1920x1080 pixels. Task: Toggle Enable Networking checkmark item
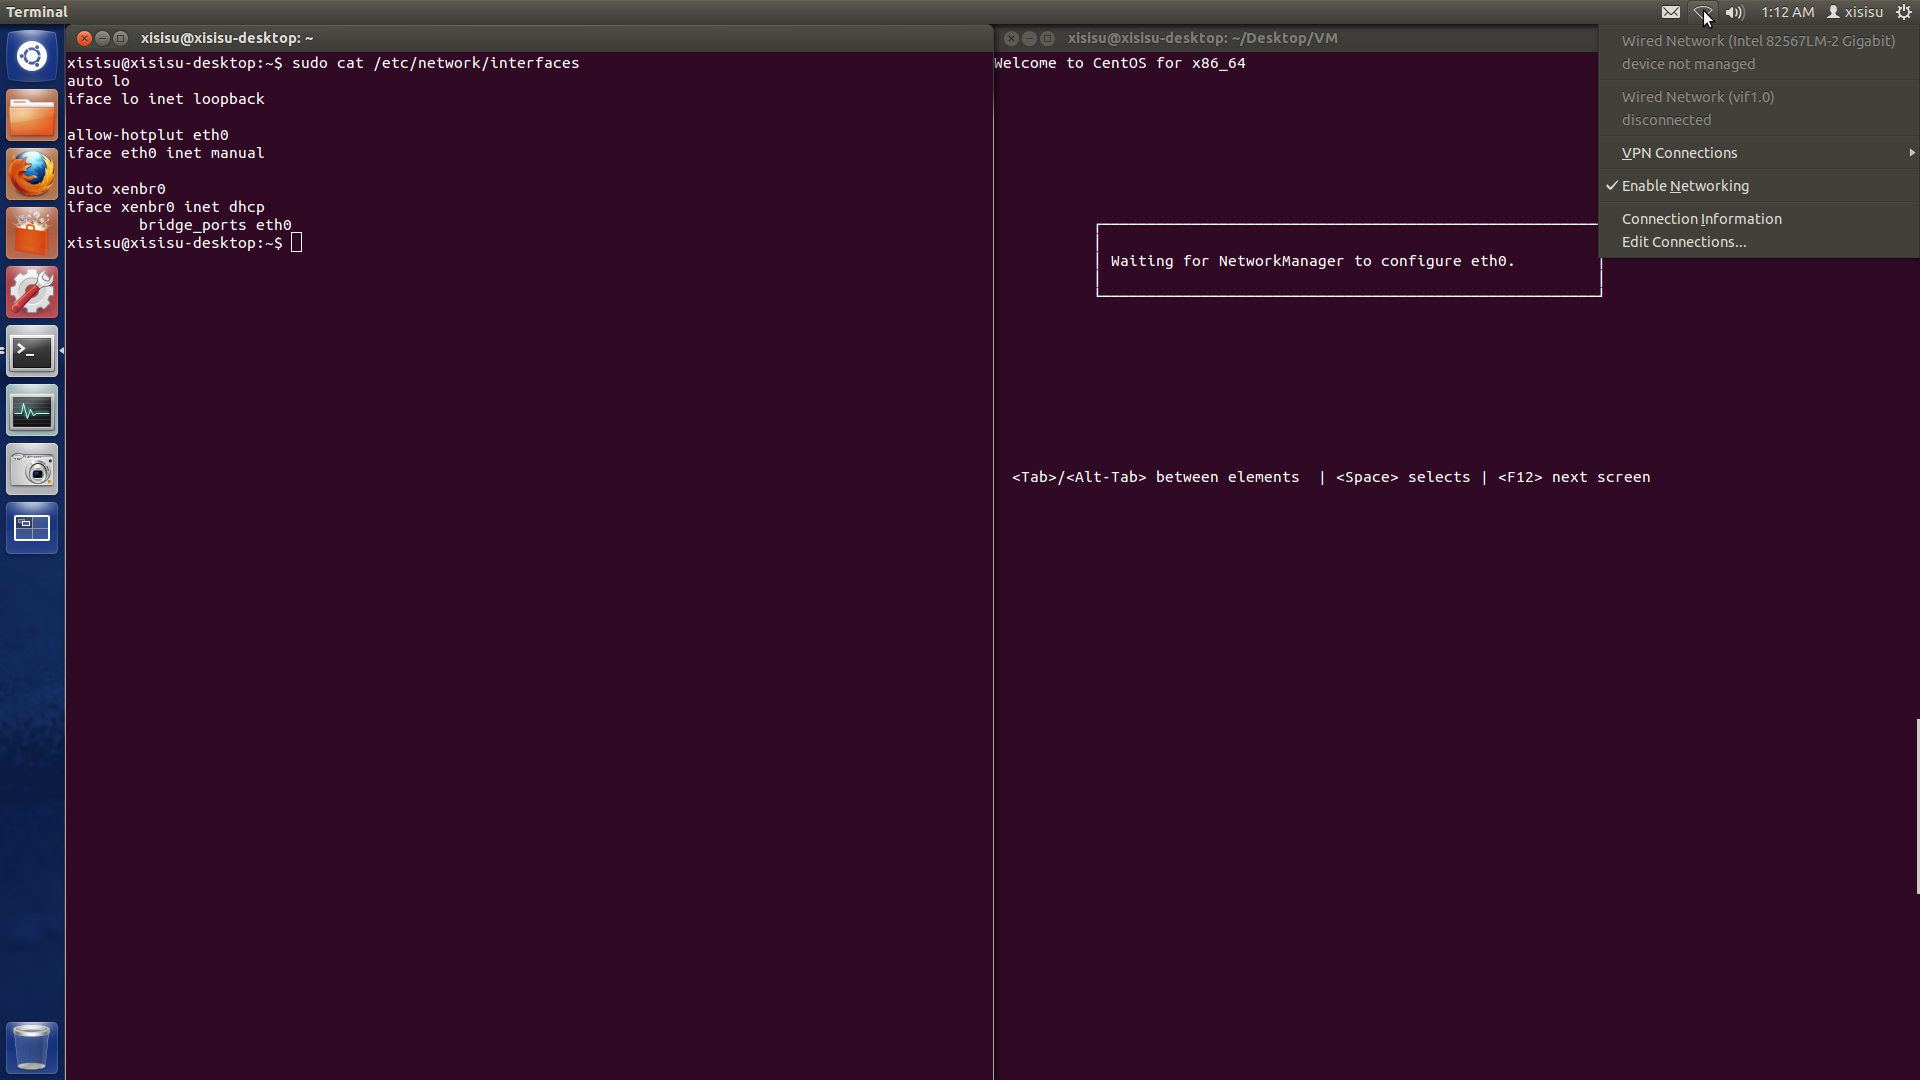tap(1685, 186)
